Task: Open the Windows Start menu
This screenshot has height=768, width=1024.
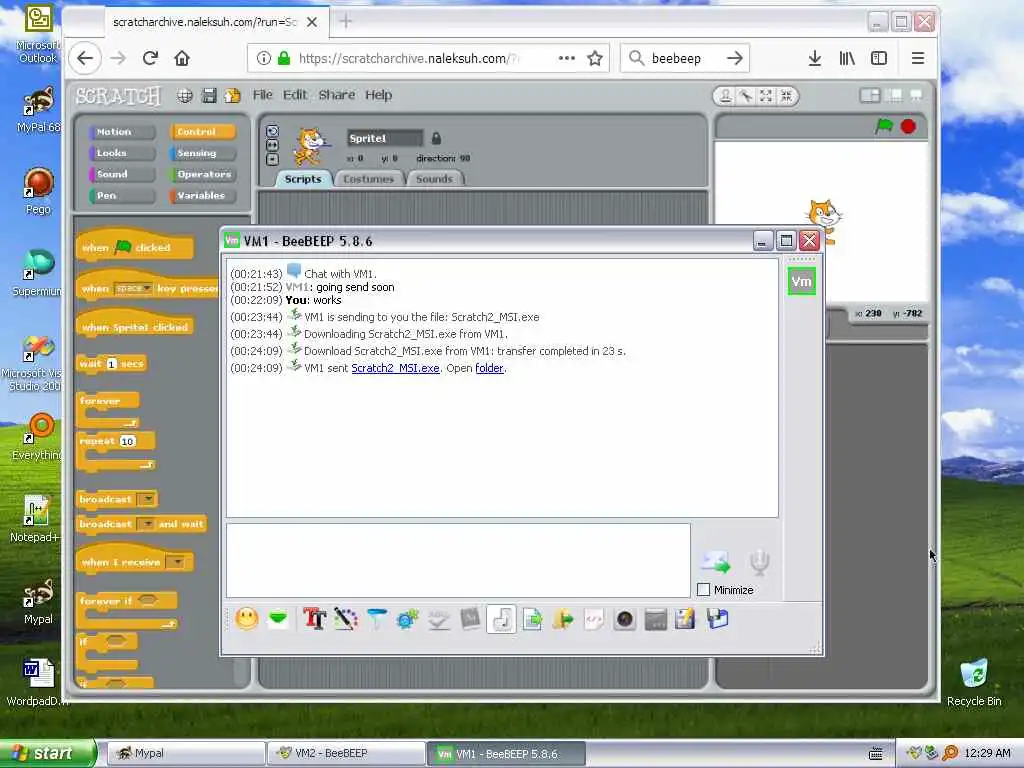Action: click(48, 753)
